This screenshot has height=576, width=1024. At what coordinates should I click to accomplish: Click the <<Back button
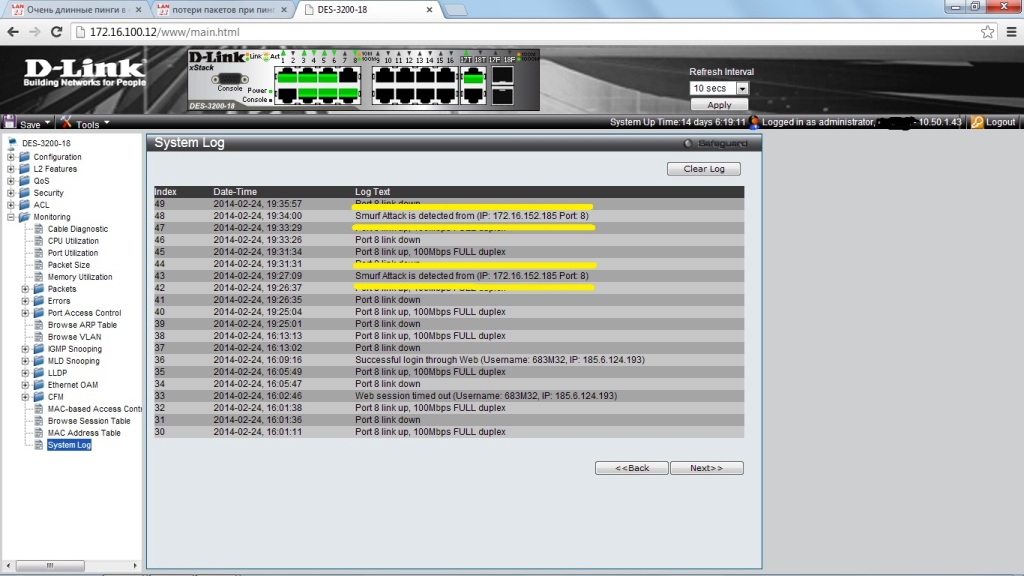point(632,468)
